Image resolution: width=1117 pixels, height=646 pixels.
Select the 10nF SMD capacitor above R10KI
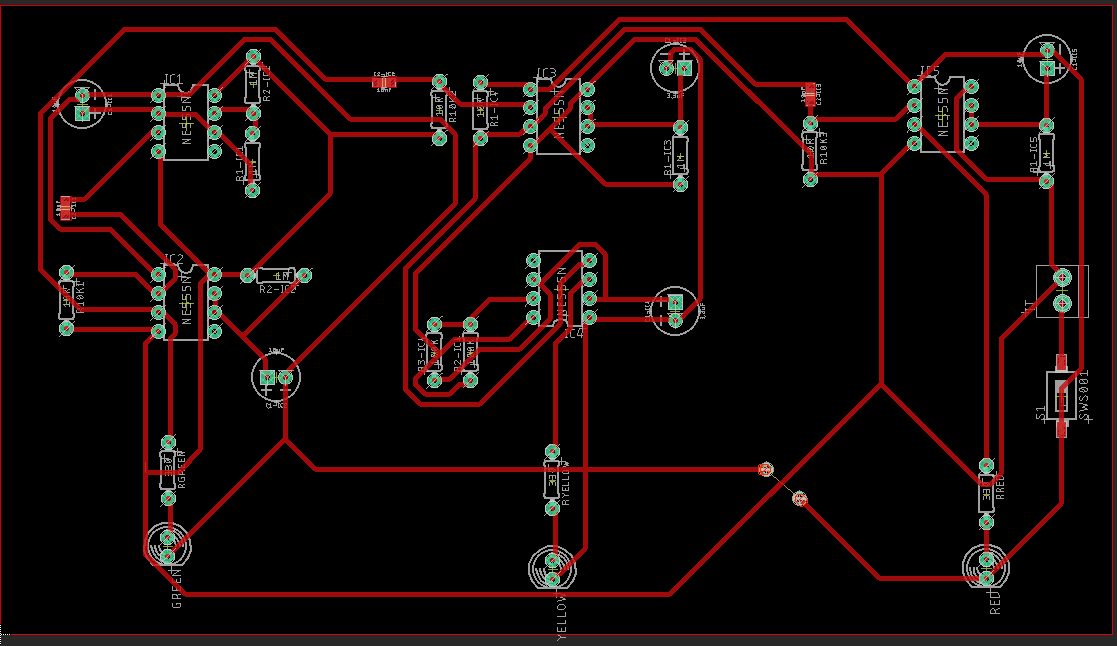[x=66, y=208]
